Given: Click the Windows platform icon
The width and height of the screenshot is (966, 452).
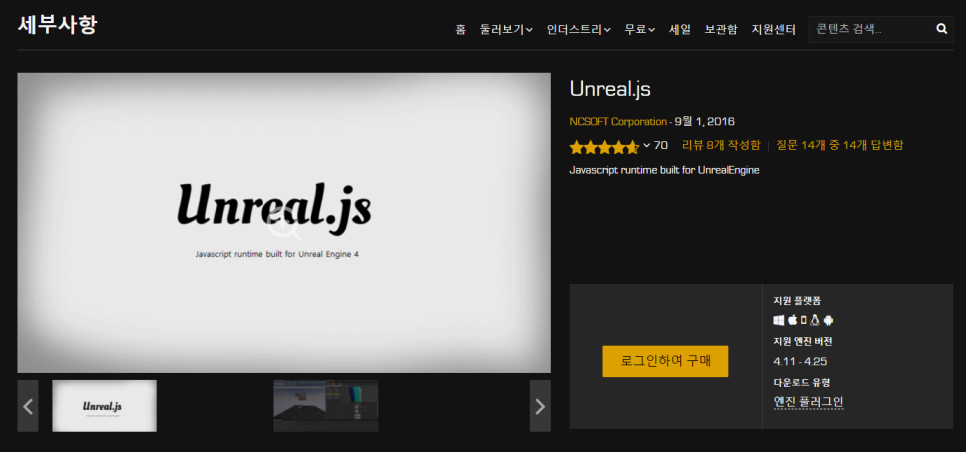Looking at the screenshot, I should pos(779,320).
